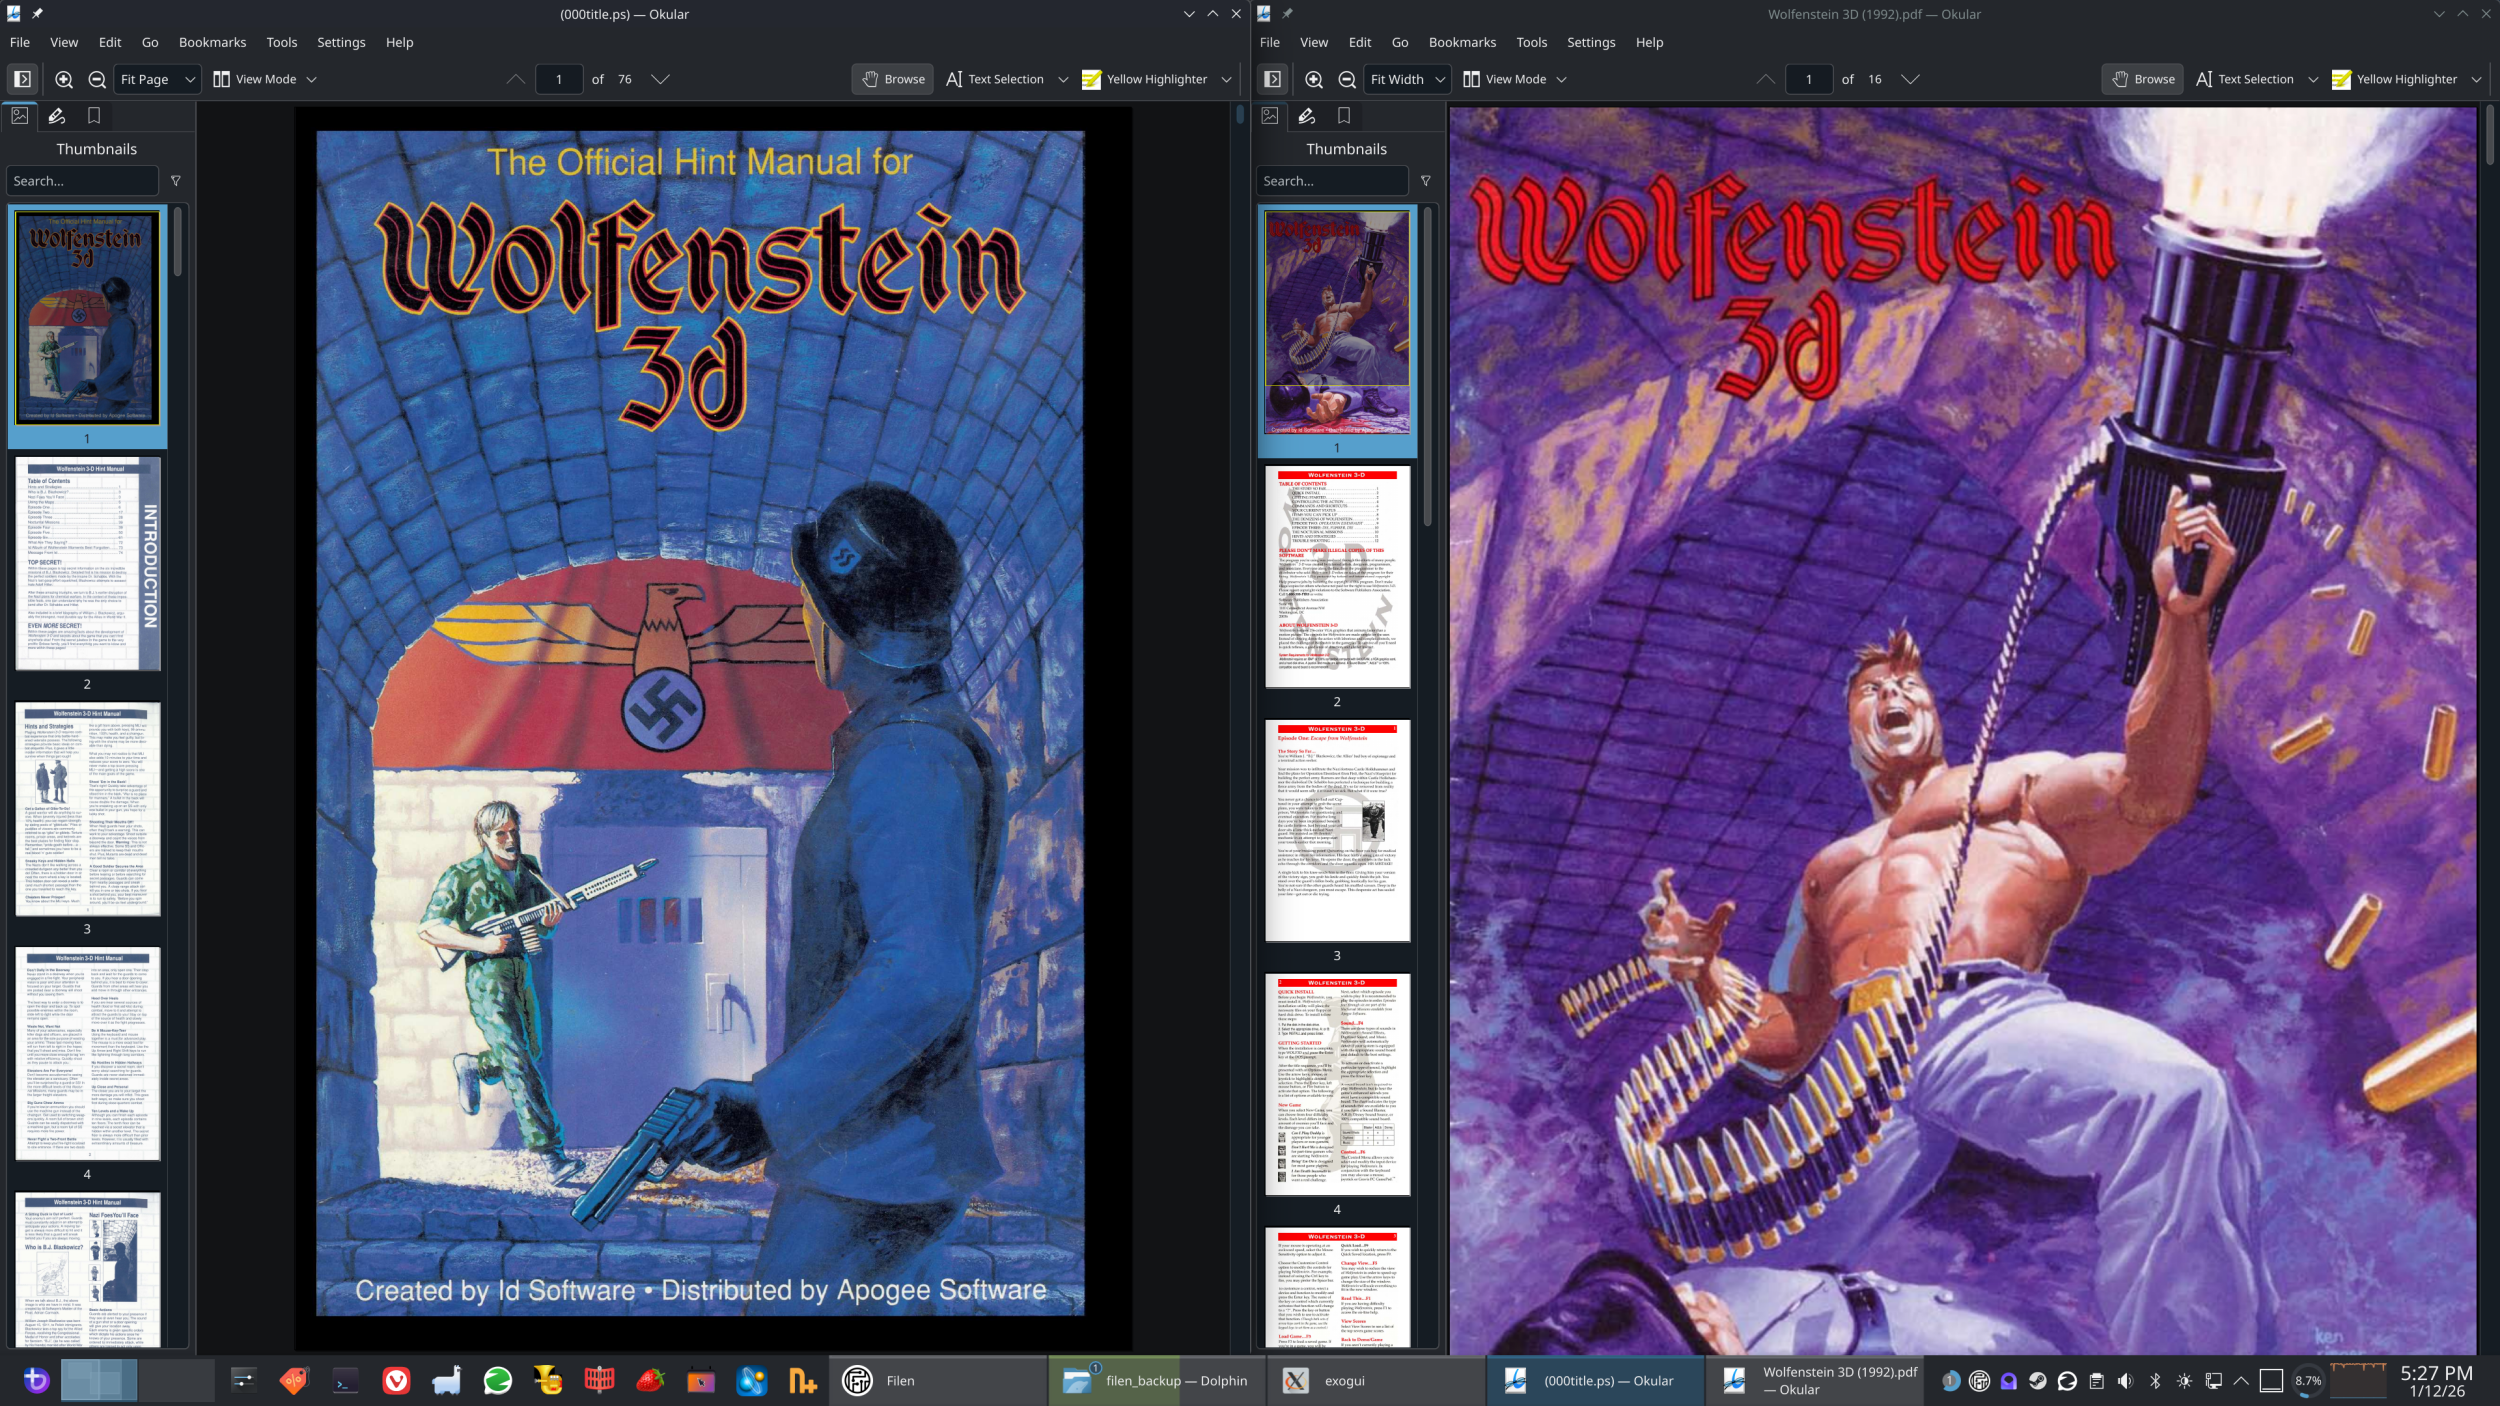Screen dimensions: 2500x1406
Task: Open the Fit Page zoom dropdown
Action: [157, 79]
